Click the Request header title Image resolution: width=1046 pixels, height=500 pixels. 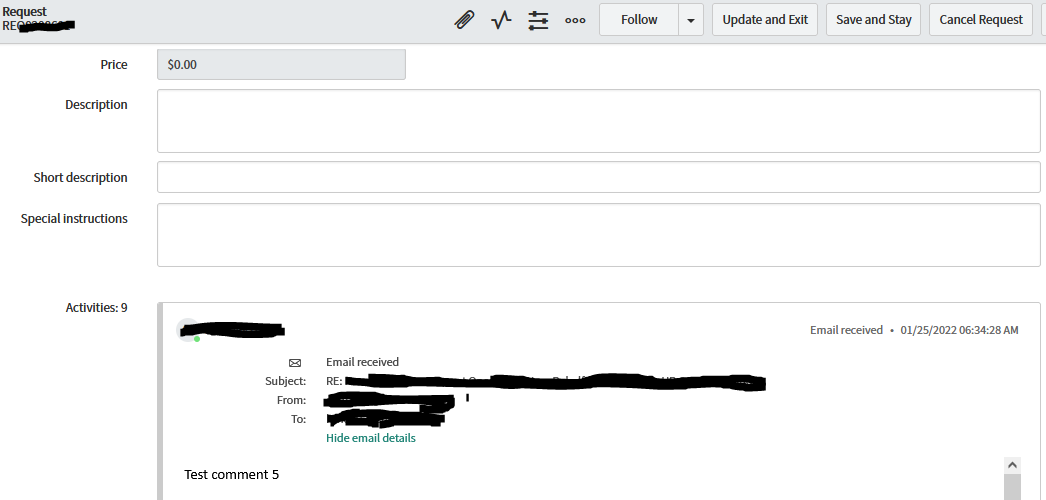click(x=25, y=11)
